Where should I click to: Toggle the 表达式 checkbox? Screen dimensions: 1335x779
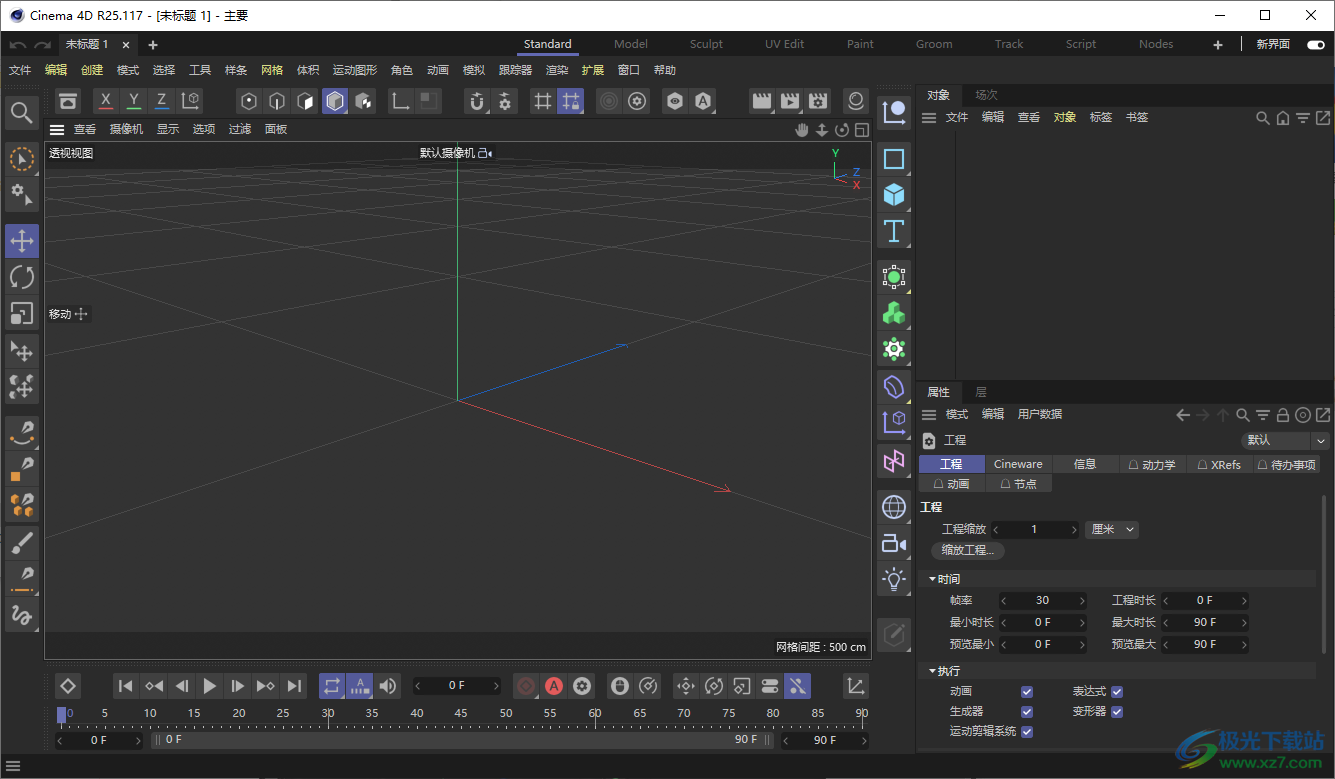1117,691
